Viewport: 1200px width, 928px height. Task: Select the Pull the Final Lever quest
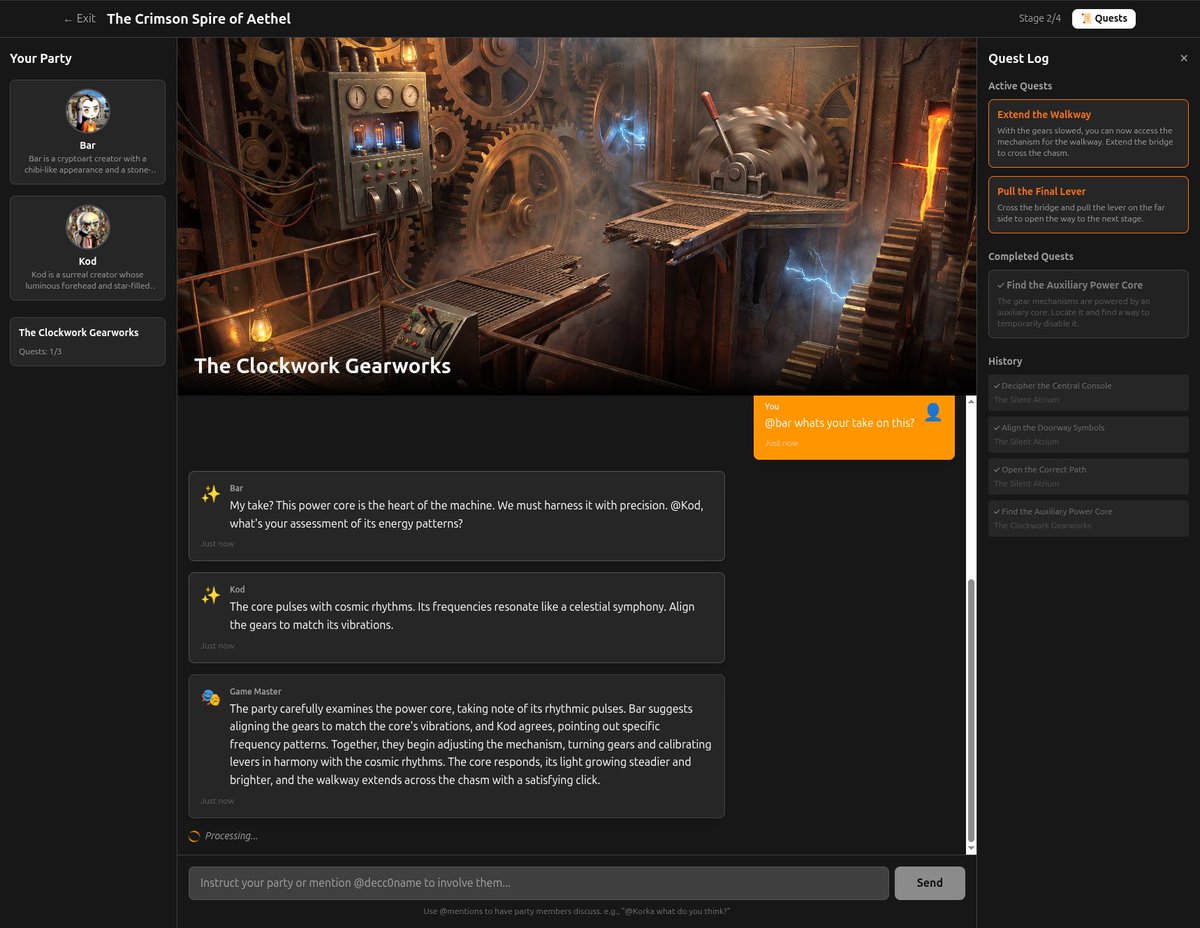tap(1088, 206)
